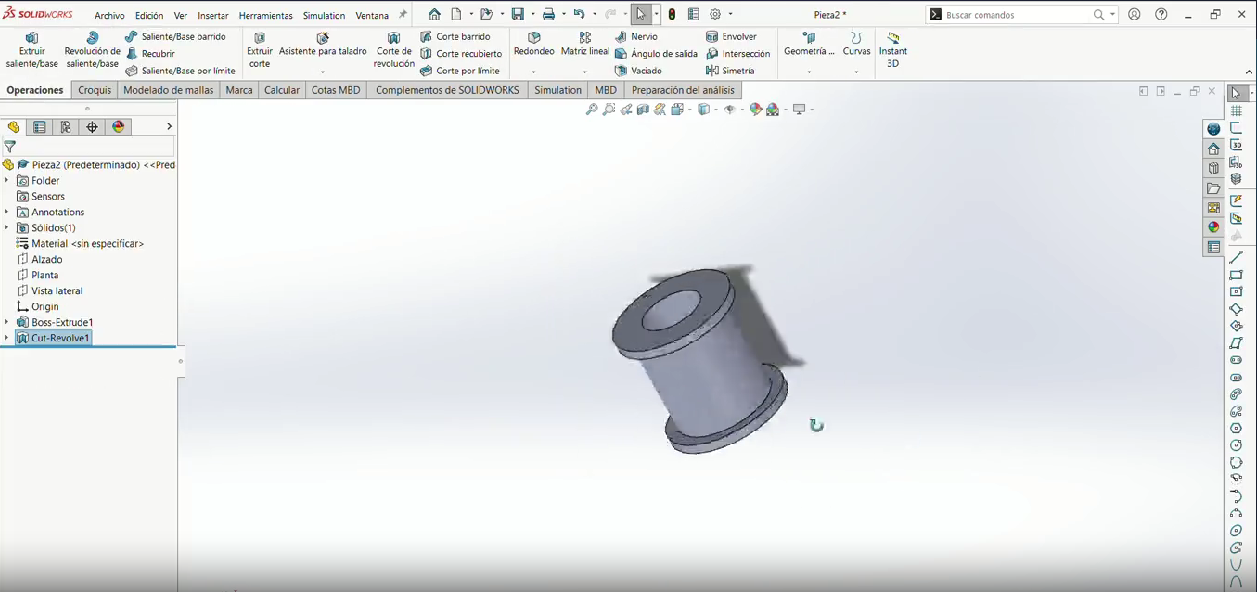The width and height of the screenshot is (1257, 592).
Task: Select Matriz lineal tool
Action: coord(585,45)
